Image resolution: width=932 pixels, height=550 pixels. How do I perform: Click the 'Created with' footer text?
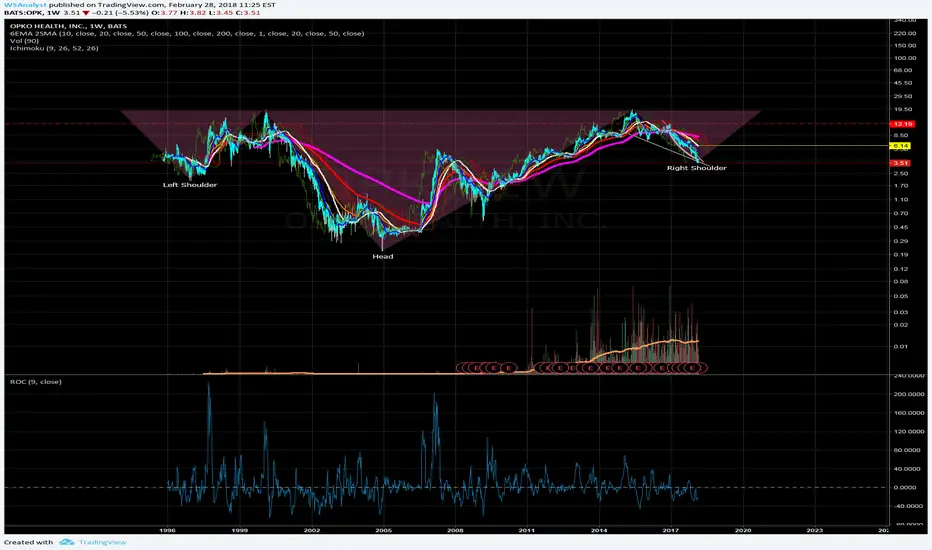(x=29, y=542)
